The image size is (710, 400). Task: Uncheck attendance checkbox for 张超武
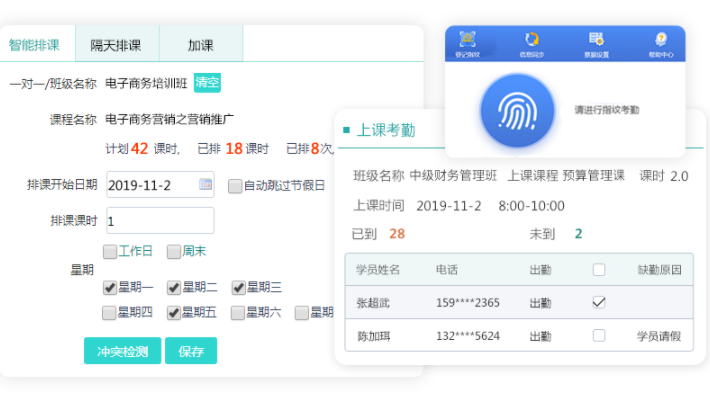pos(599,303)
